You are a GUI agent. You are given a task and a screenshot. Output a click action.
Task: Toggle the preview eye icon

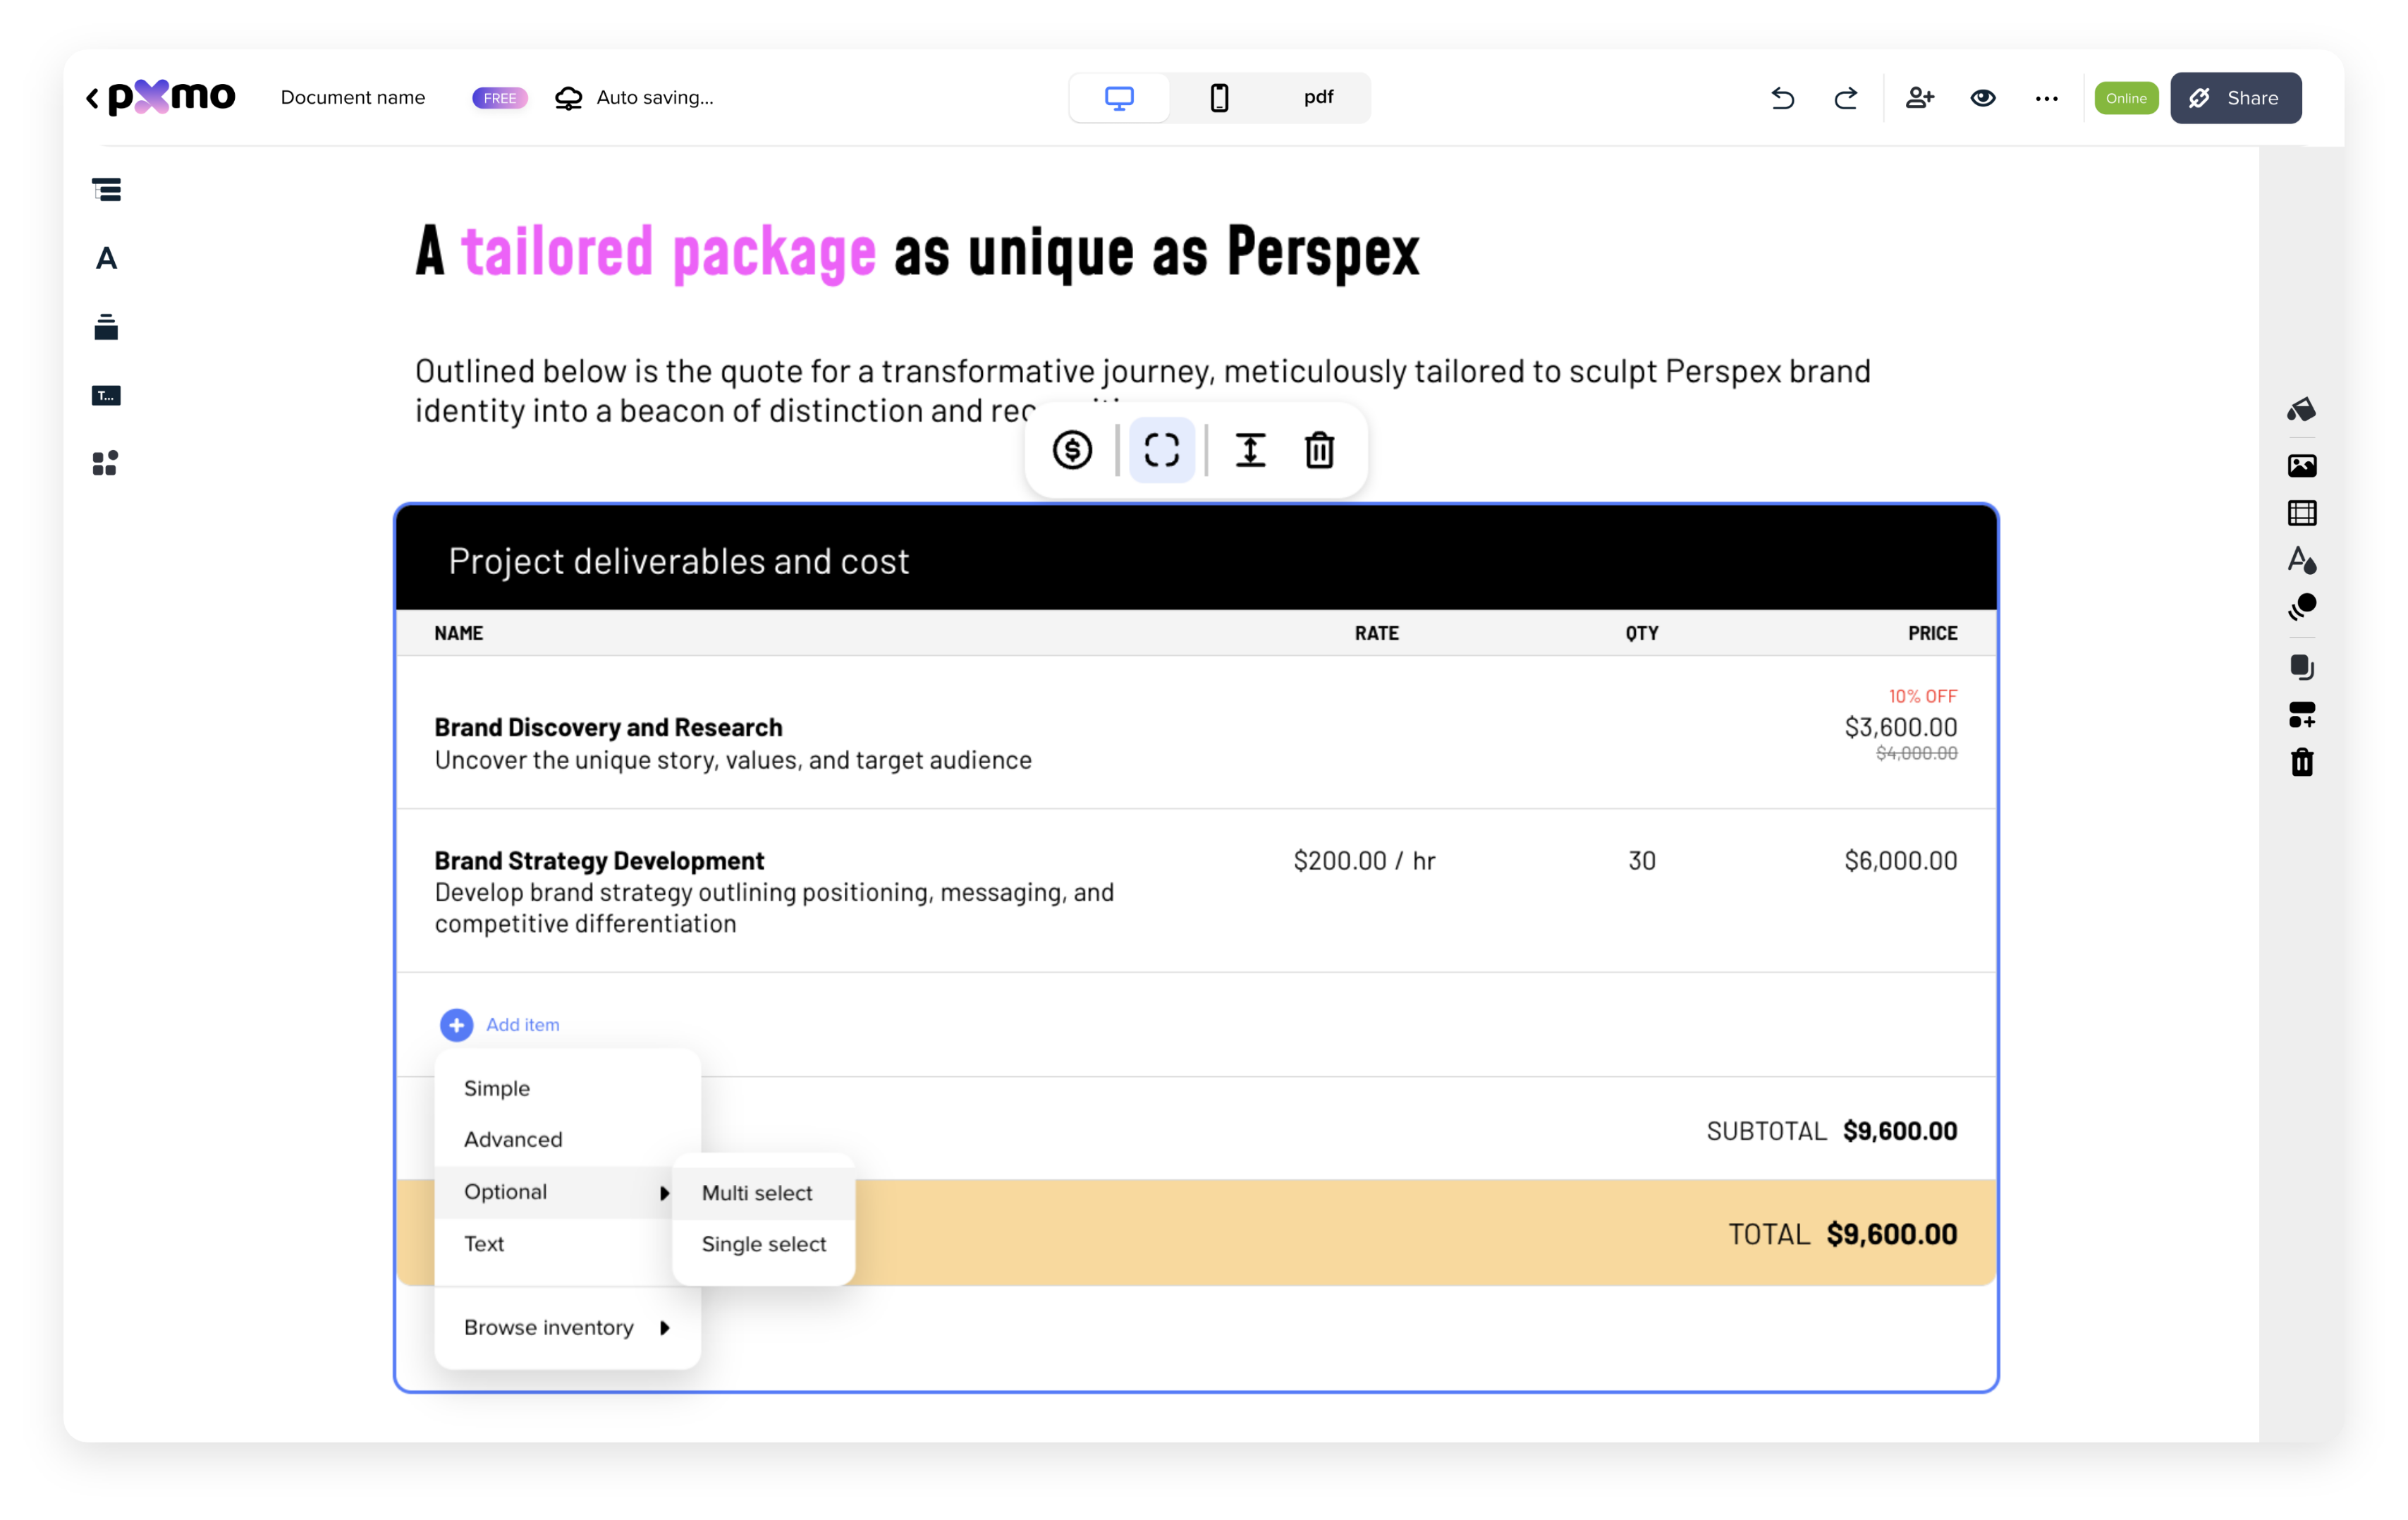(x=1983, y=98)
